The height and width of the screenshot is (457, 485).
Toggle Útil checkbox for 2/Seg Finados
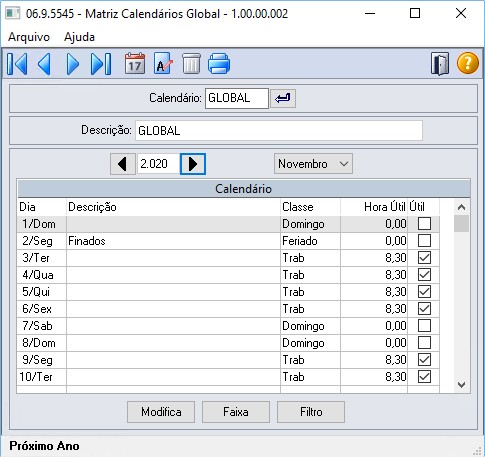coord(424,241)
